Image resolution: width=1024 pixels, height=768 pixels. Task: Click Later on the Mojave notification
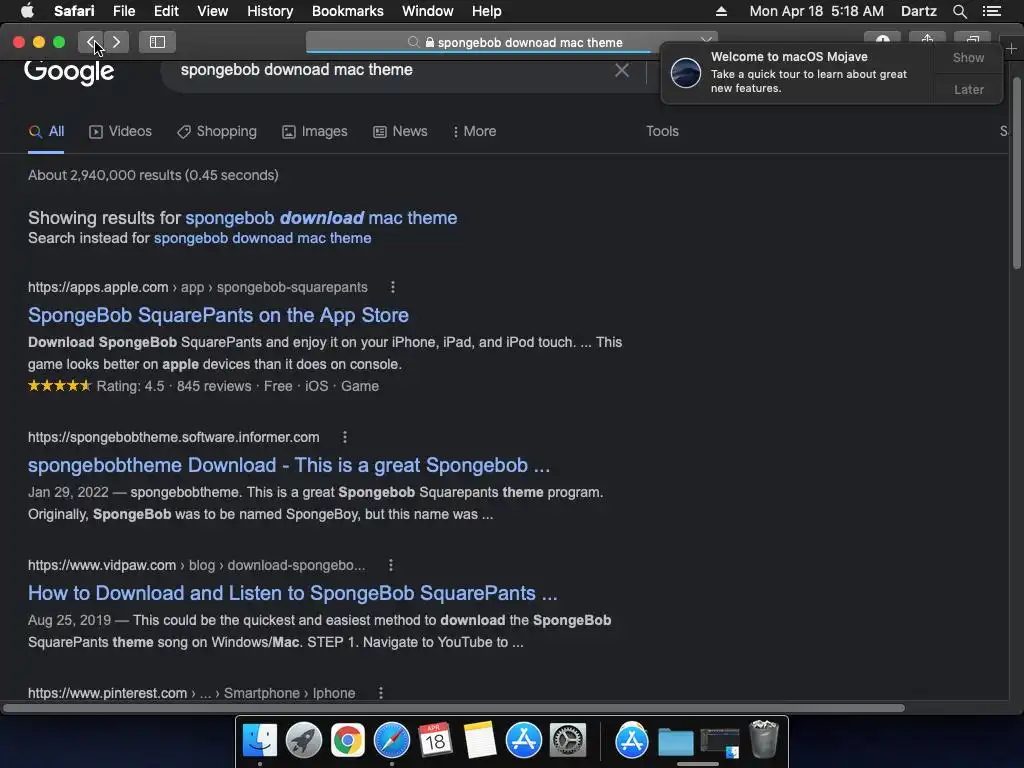pos(968,89)
